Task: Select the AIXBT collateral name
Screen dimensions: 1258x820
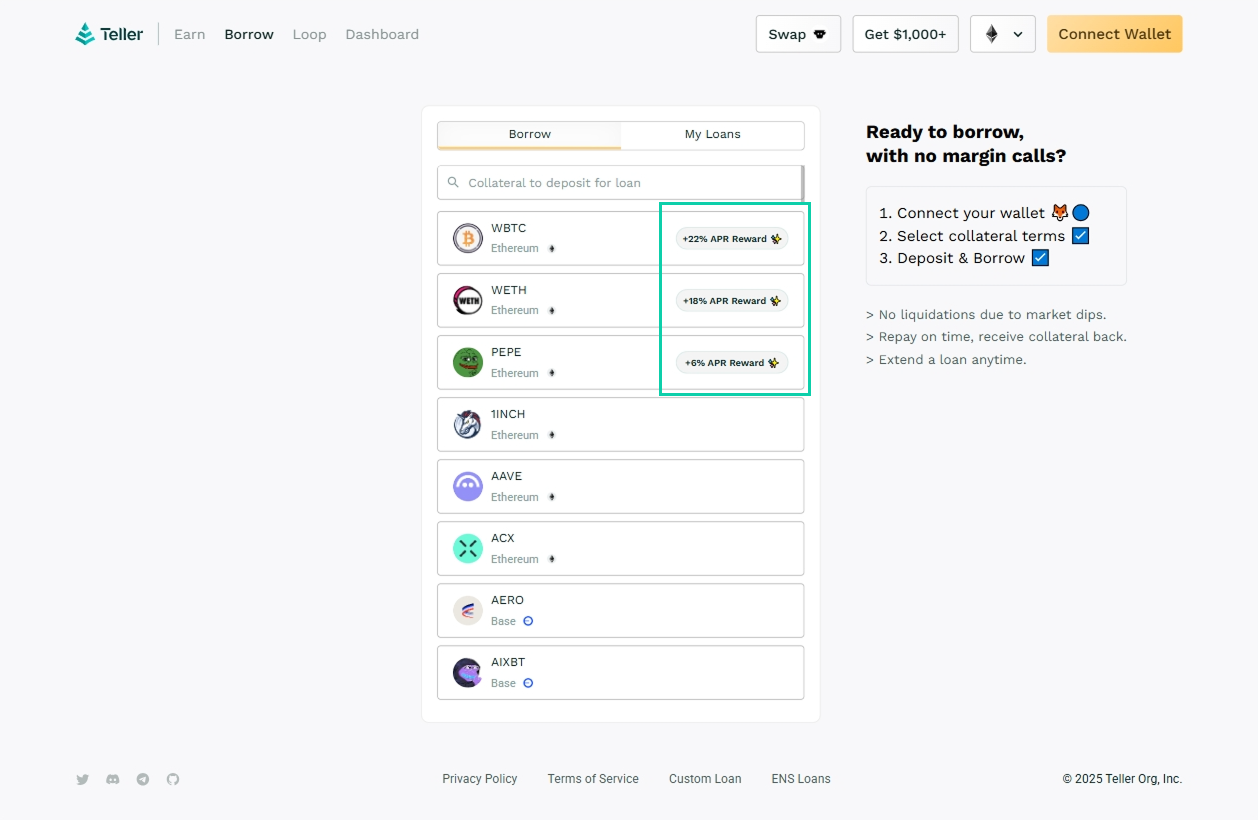Action: pos(508,662)
